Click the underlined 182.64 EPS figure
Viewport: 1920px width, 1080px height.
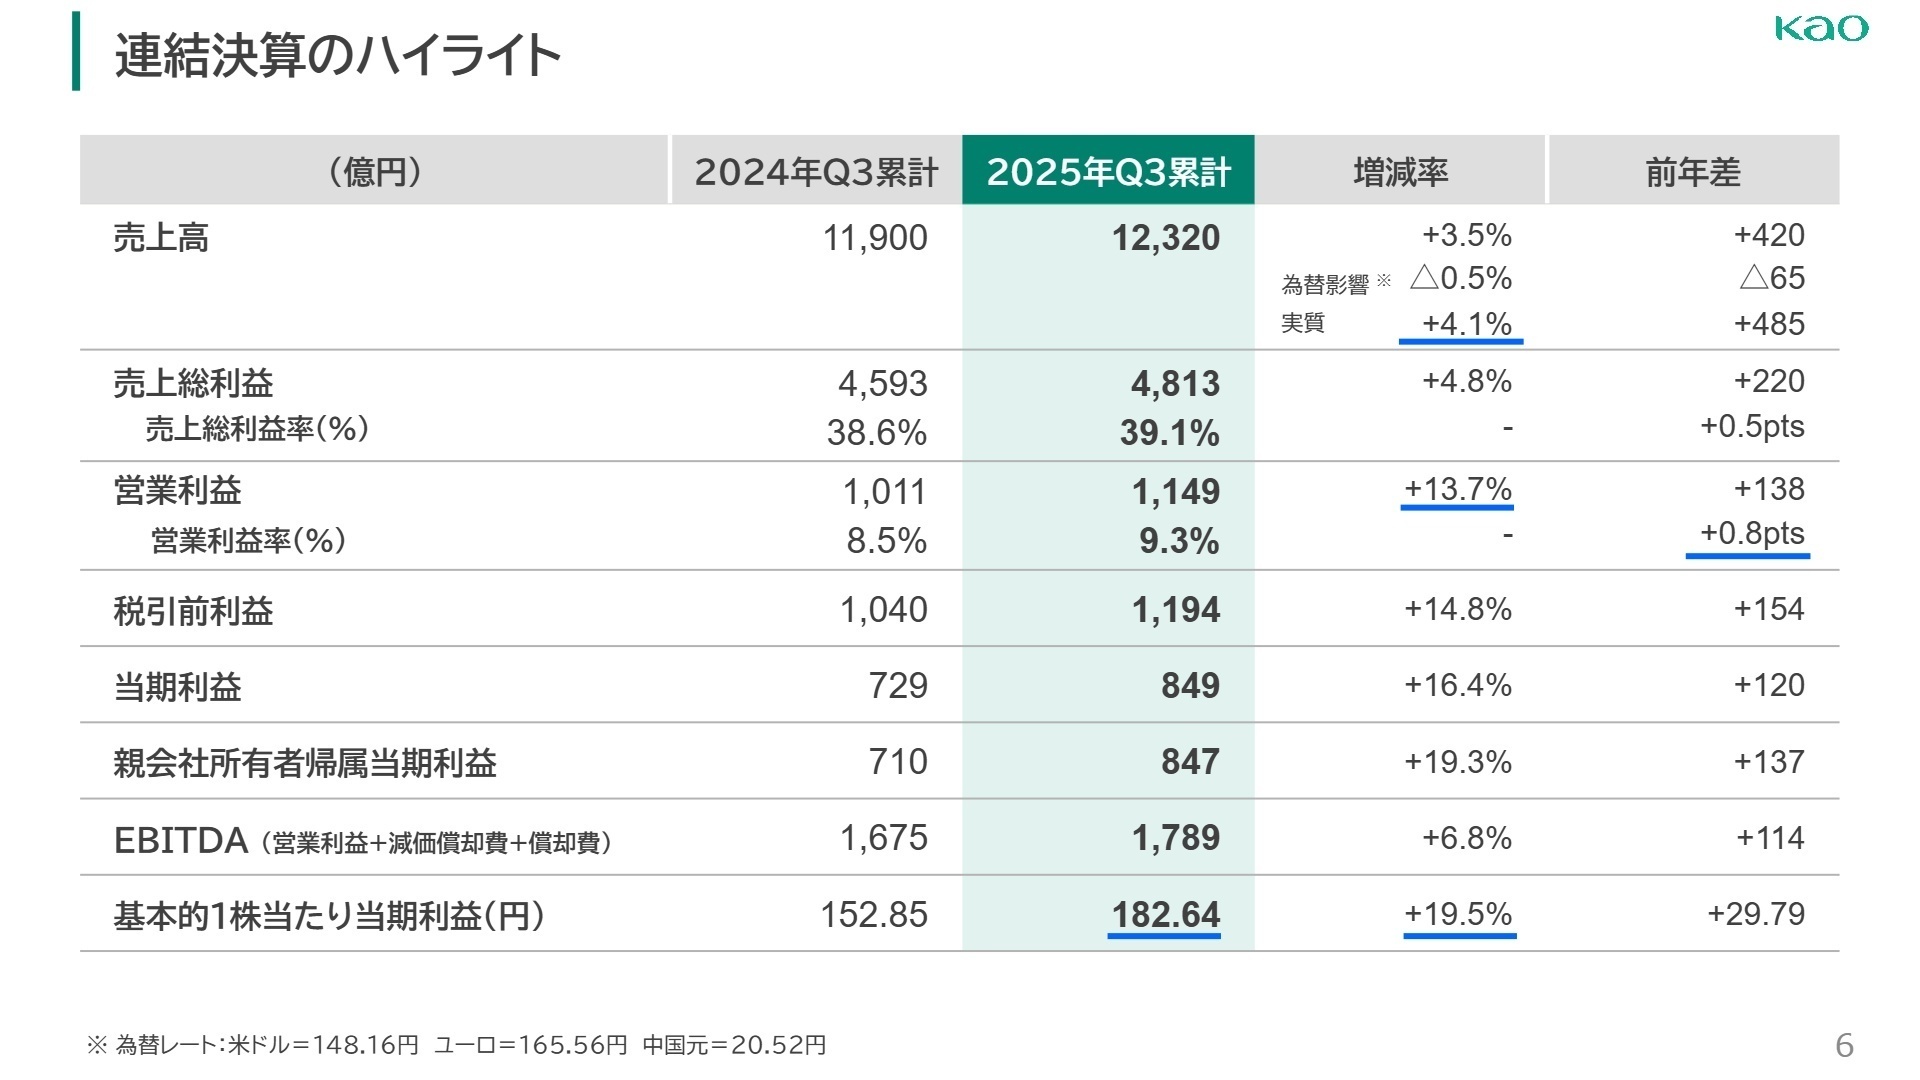click(x=1166, y=914)
